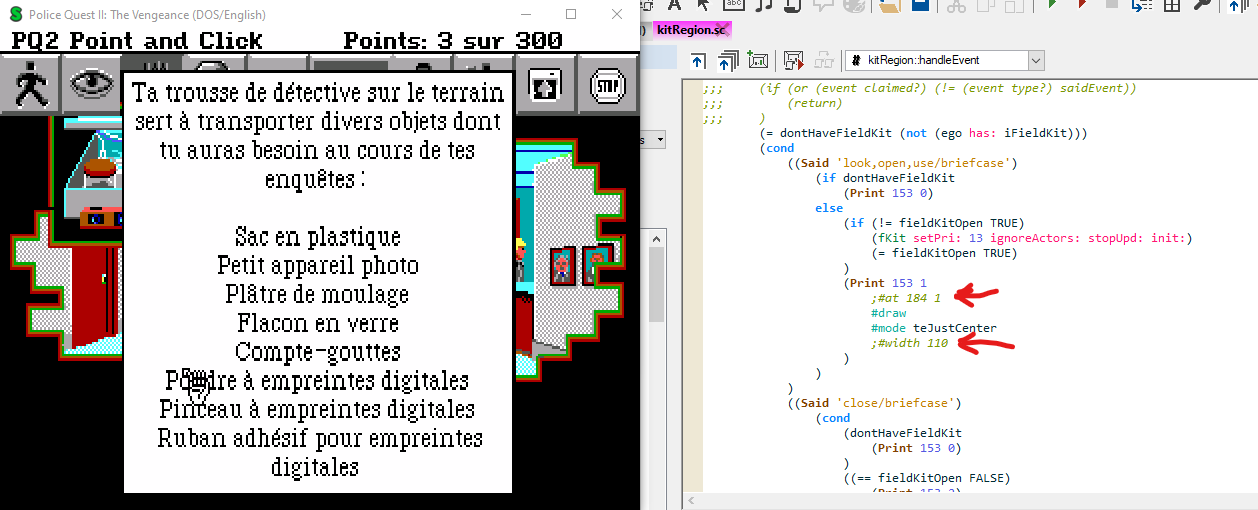
Task: Click the compile script icon with red arrow
Action: tap(794, 60)
